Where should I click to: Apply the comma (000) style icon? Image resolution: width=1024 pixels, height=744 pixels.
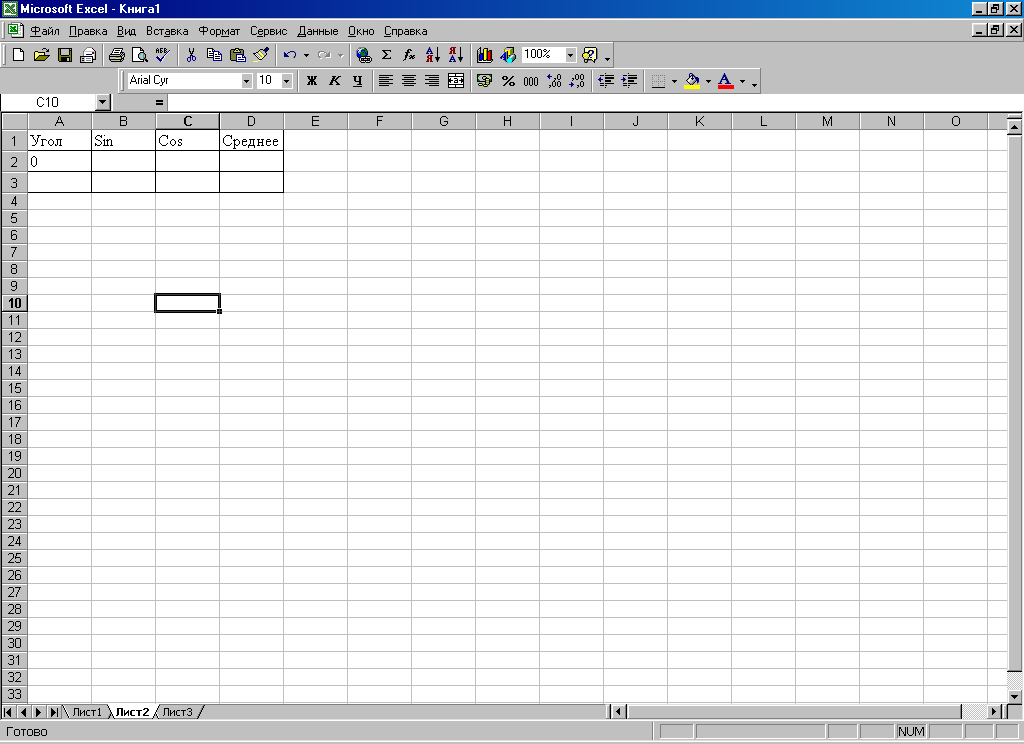point(531,81)
